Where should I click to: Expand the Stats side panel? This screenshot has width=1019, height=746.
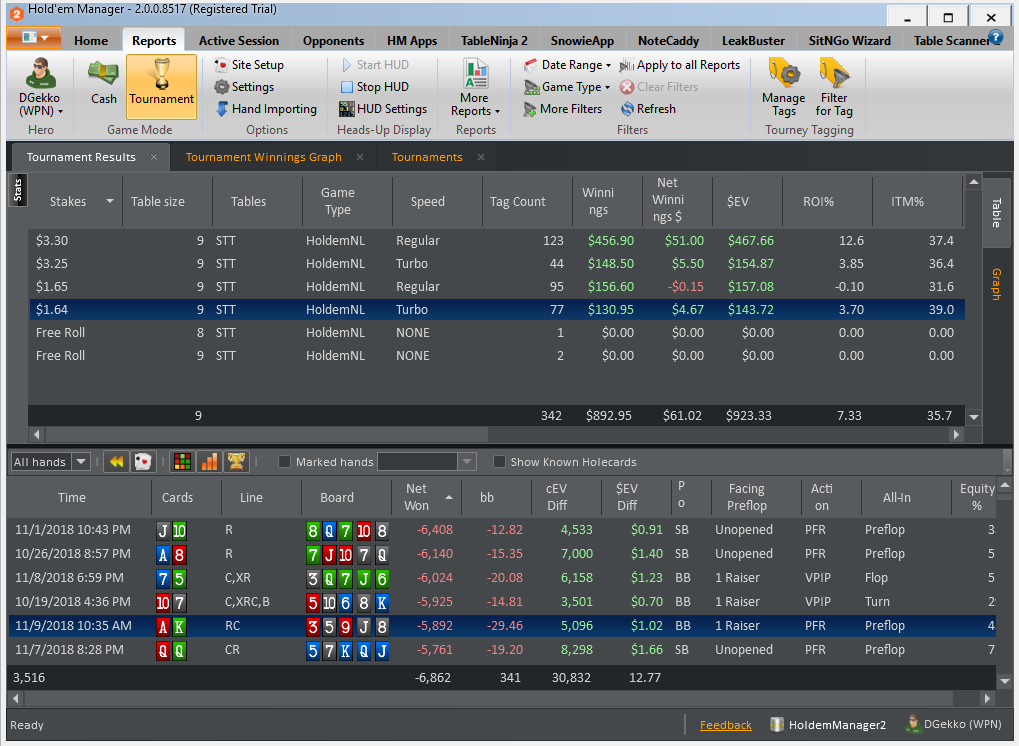tap(18, 190)
